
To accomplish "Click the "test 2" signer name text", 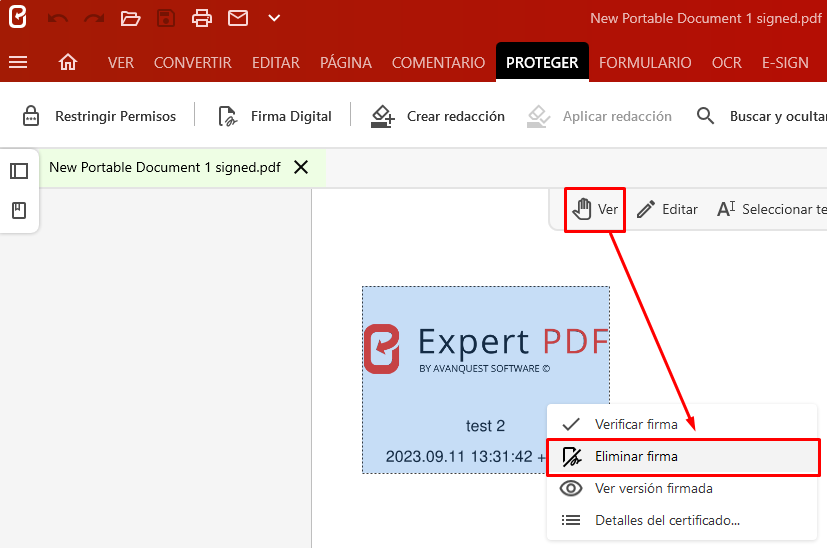I will click(485, 426).
